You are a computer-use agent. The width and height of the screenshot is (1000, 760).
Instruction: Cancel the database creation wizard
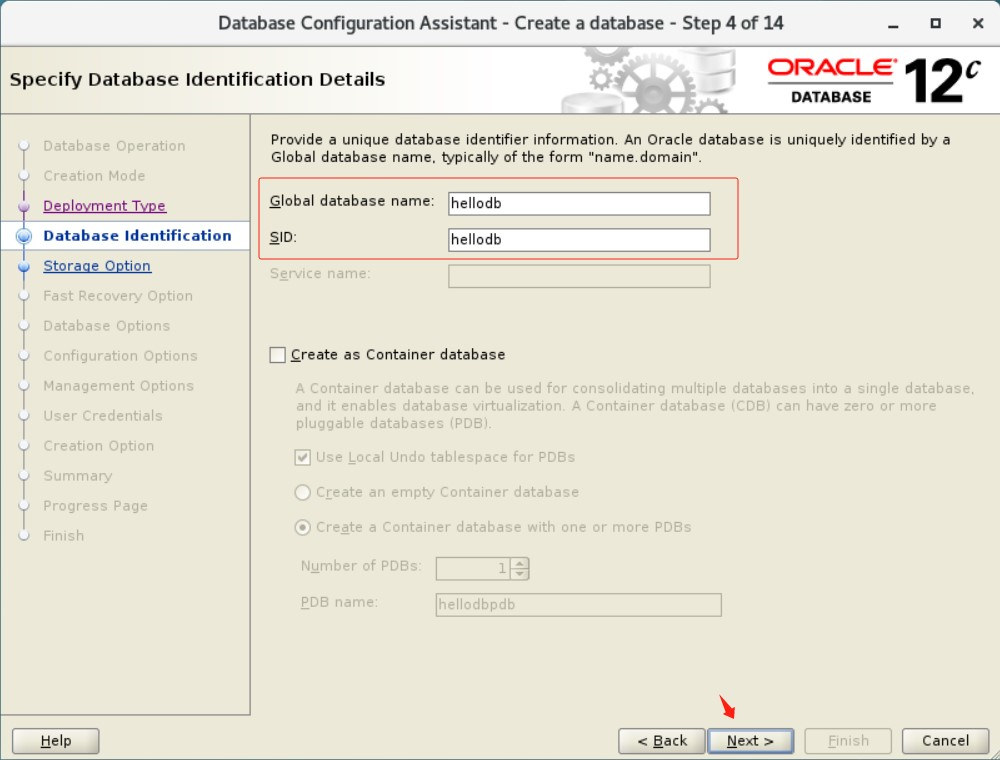(945, 741)
